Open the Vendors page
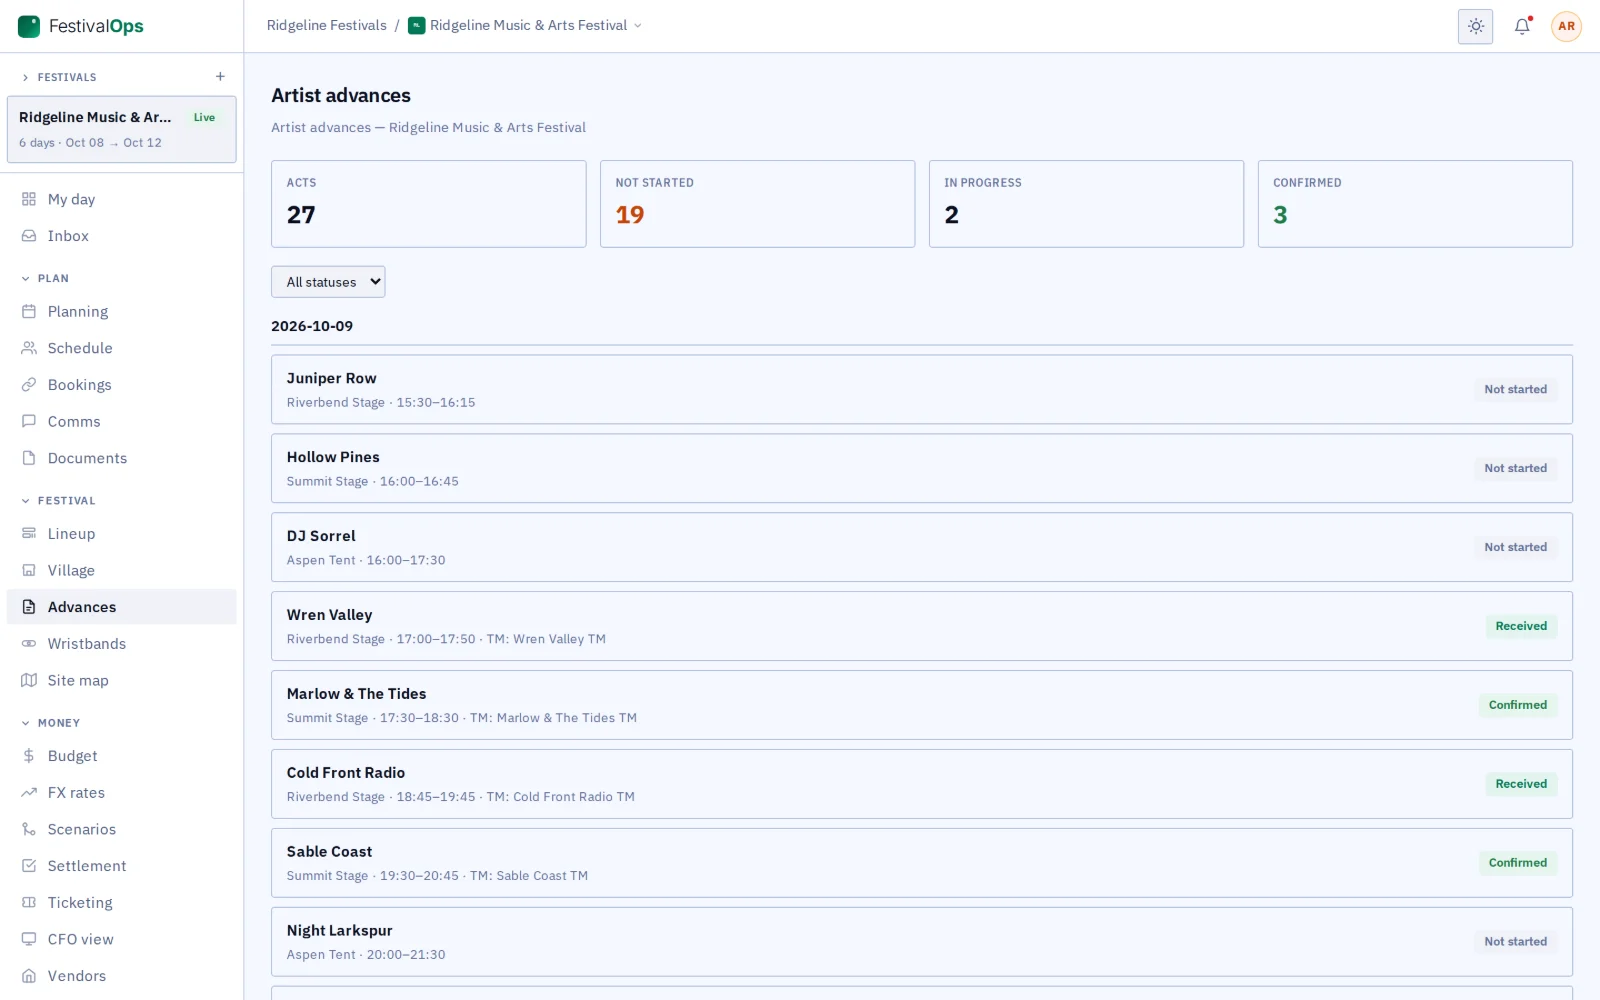Viewport: 1600px width, 1000px height. (122, 976)
